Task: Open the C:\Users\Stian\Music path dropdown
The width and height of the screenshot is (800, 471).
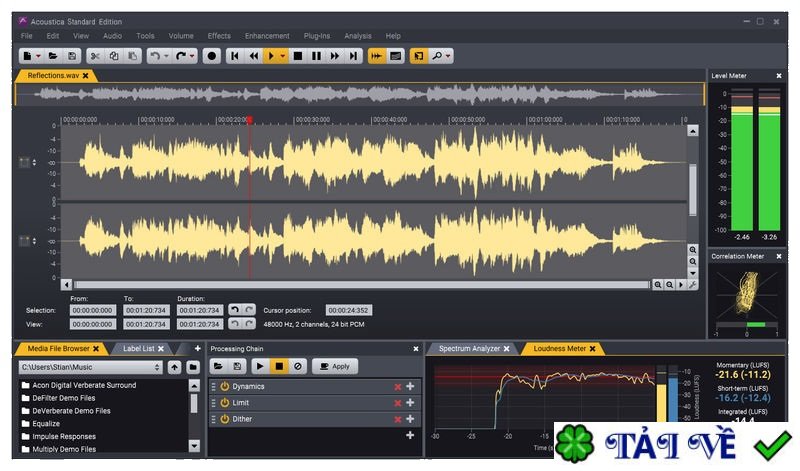Action: point(157,367)
